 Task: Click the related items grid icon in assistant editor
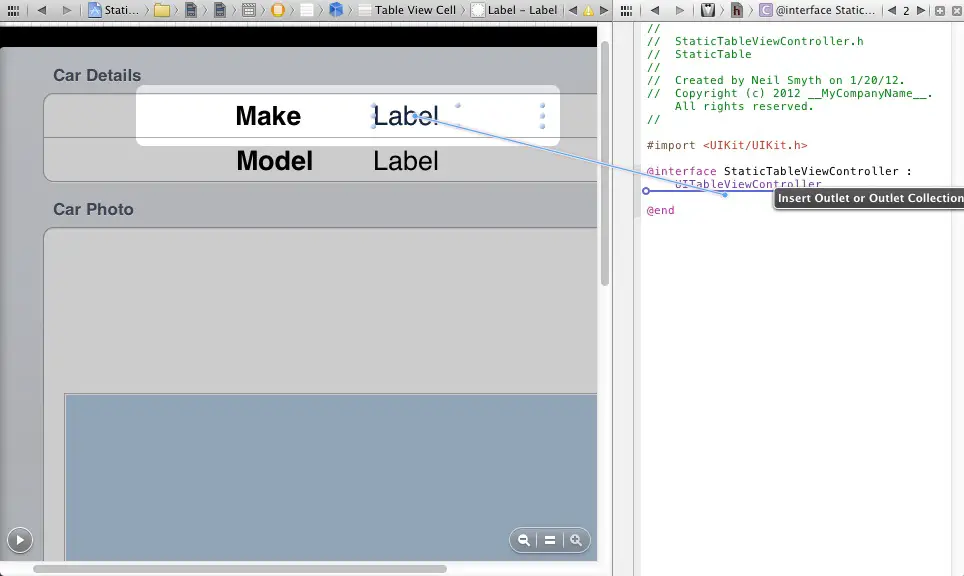point(626,10)
